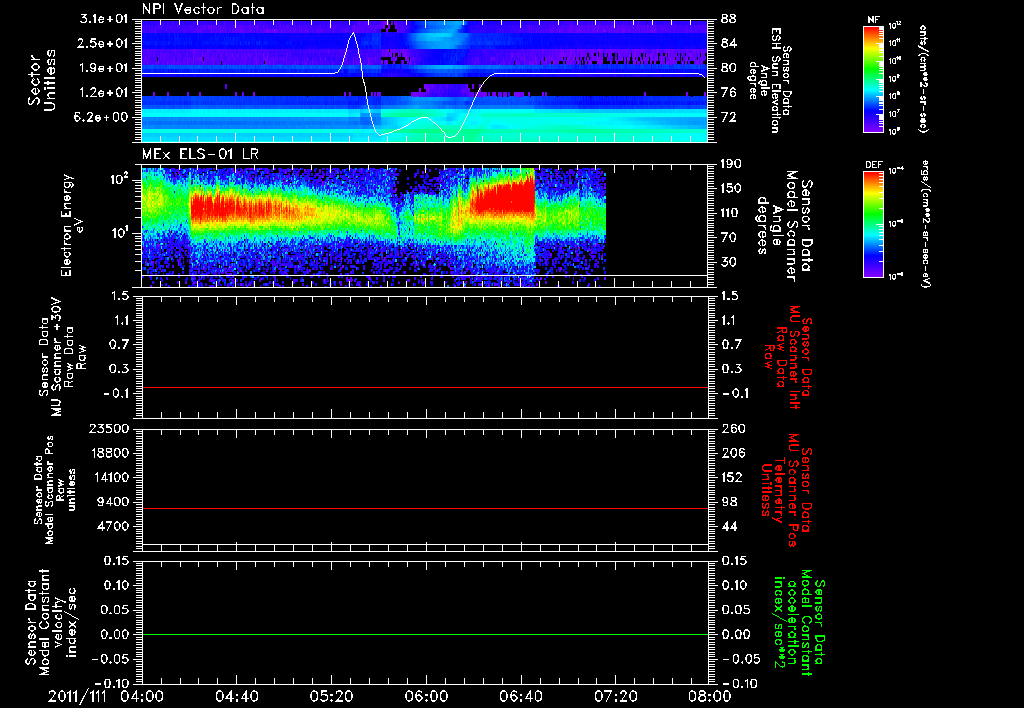Image resolution: width=1024 pixels, height=708 pixels.
Task: Click the DEF energy flux color bar
Action: tap(873, 224)
